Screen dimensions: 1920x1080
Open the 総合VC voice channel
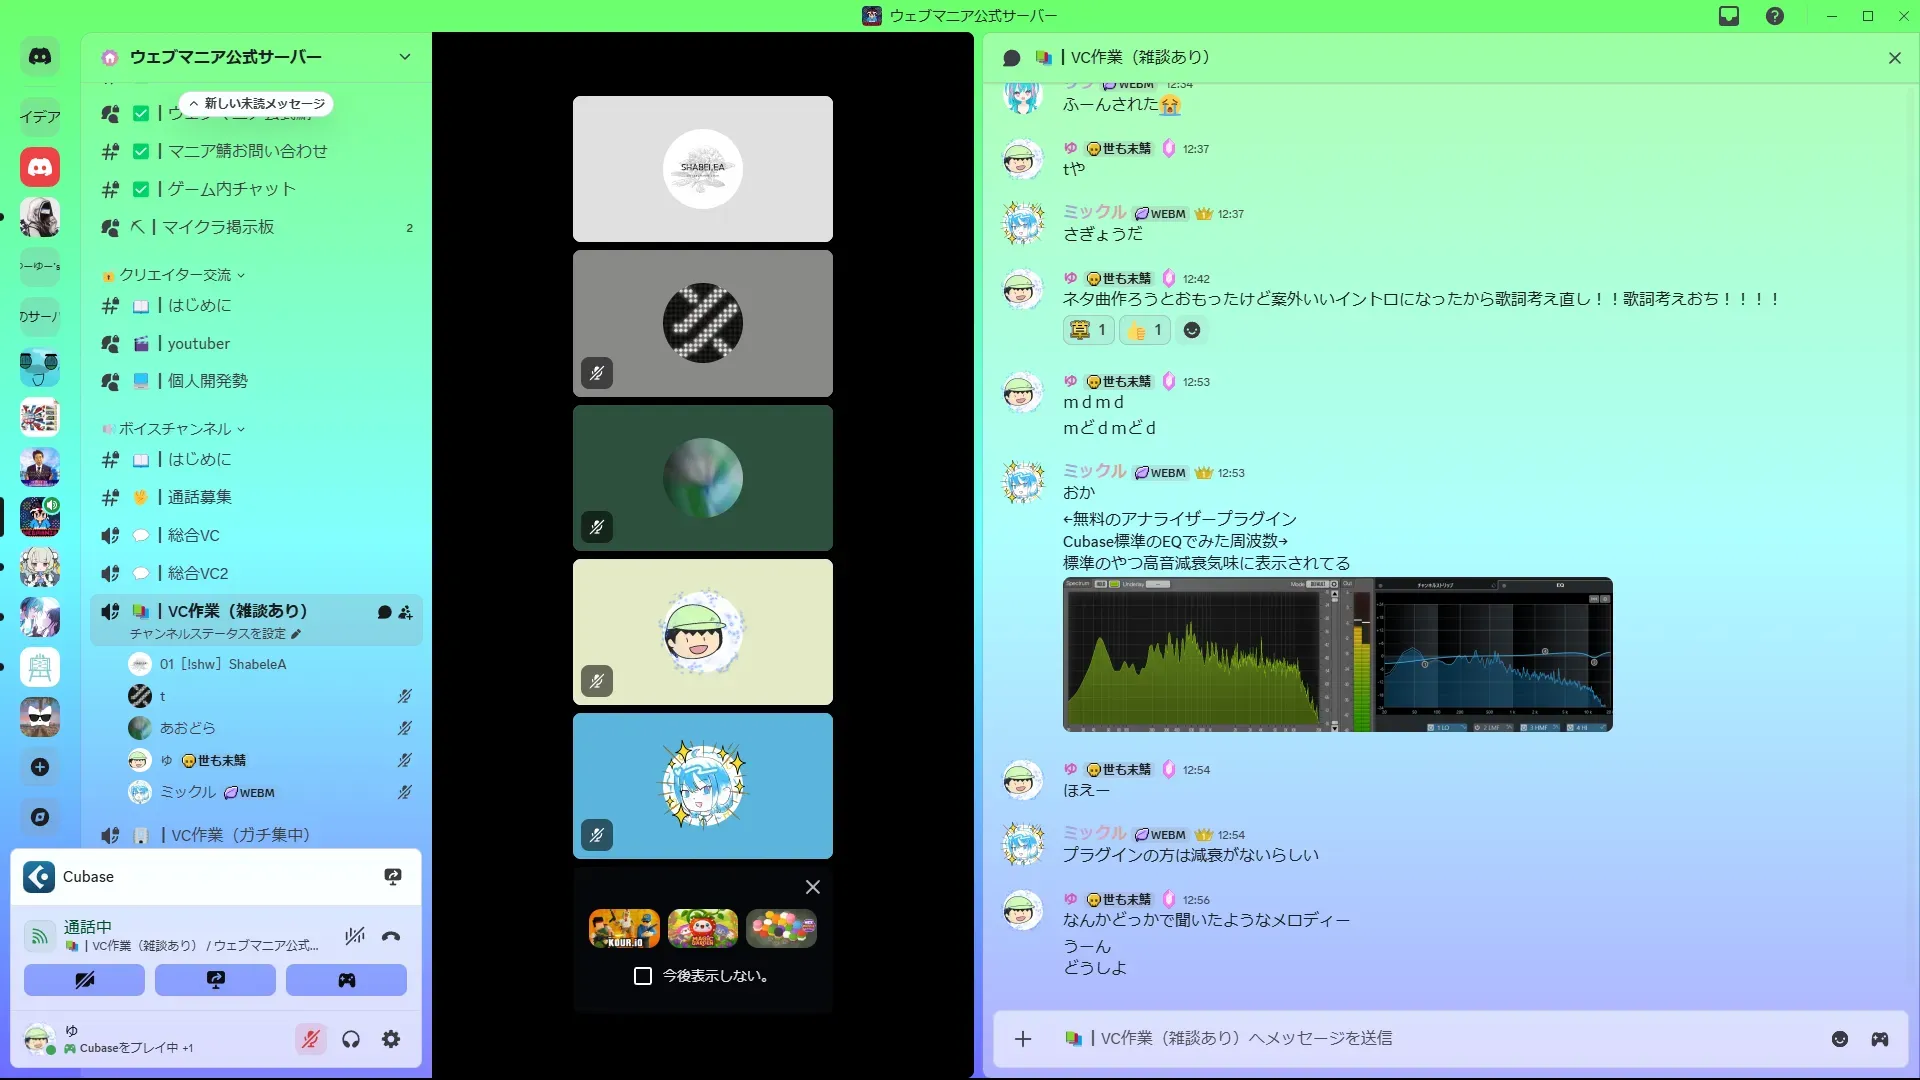click(193, 535)
